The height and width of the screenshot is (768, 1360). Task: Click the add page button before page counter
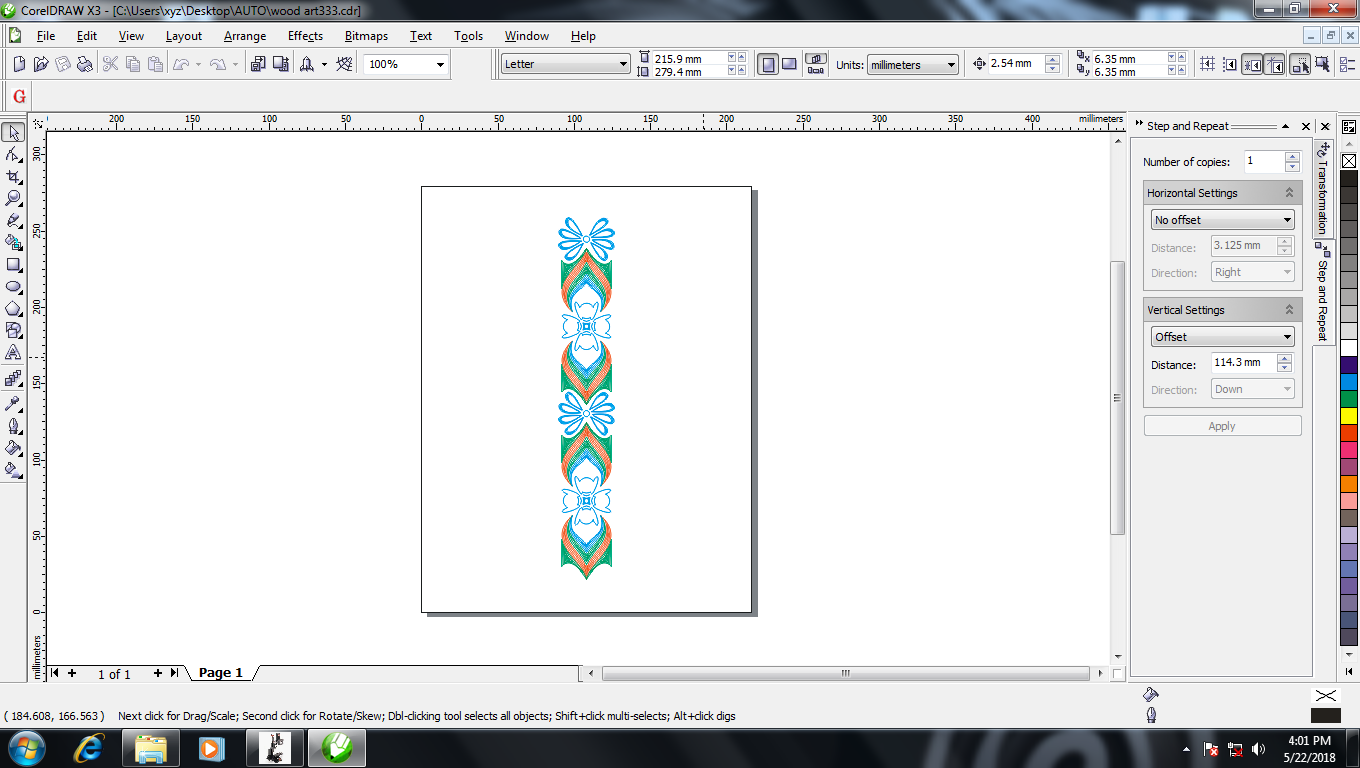click(x=72, y=673)
